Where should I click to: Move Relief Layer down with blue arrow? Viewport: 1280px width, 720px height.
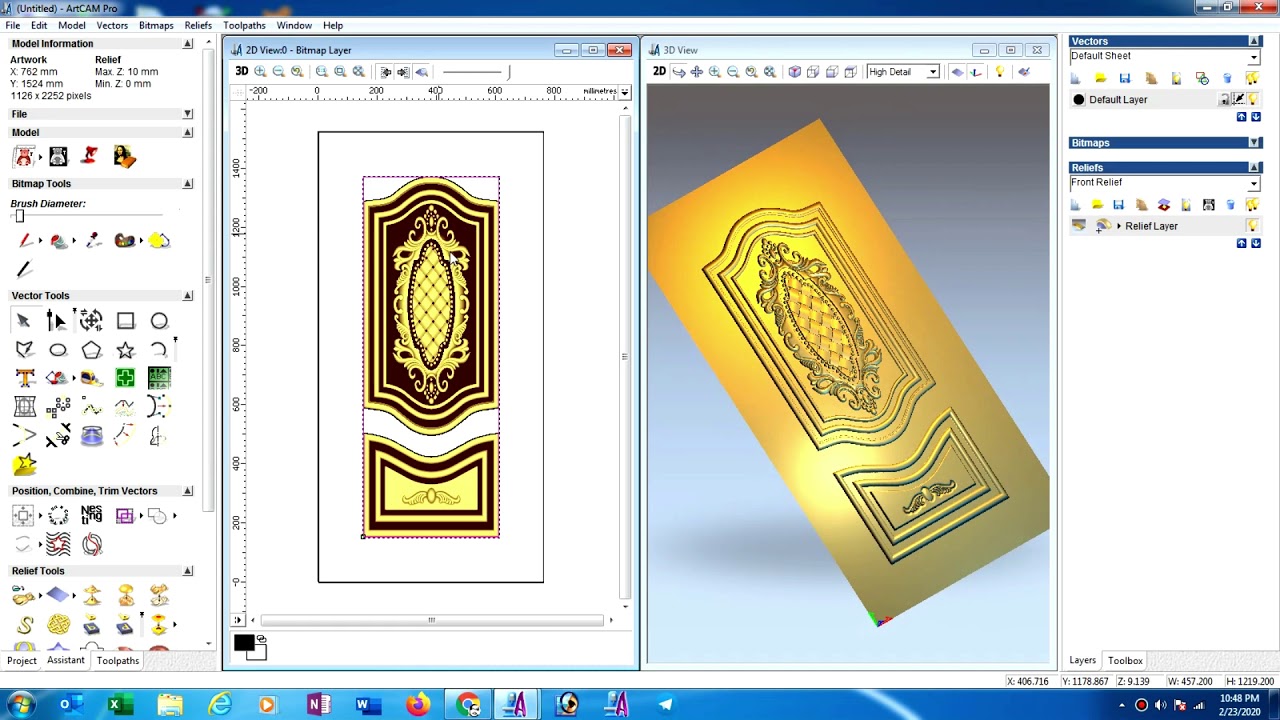[1256, 243]
